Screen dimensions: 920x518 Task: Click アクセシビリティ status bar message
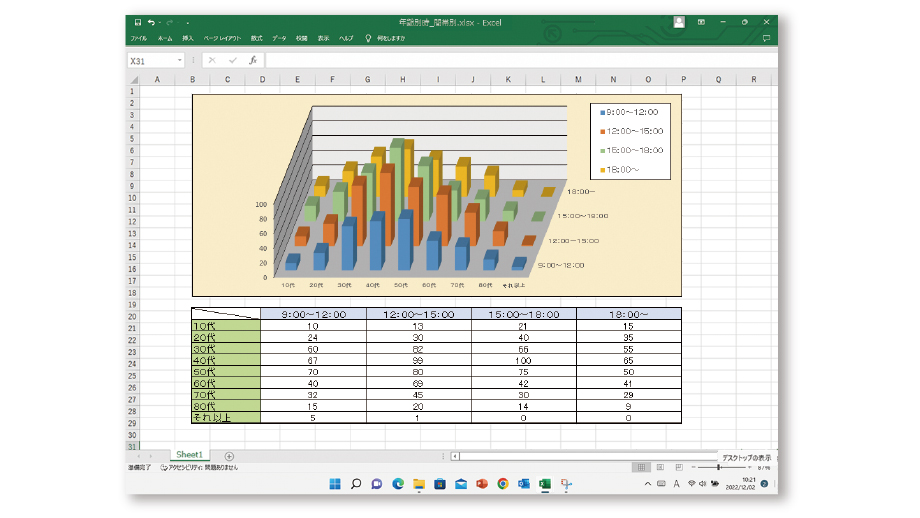click(199, 468)
